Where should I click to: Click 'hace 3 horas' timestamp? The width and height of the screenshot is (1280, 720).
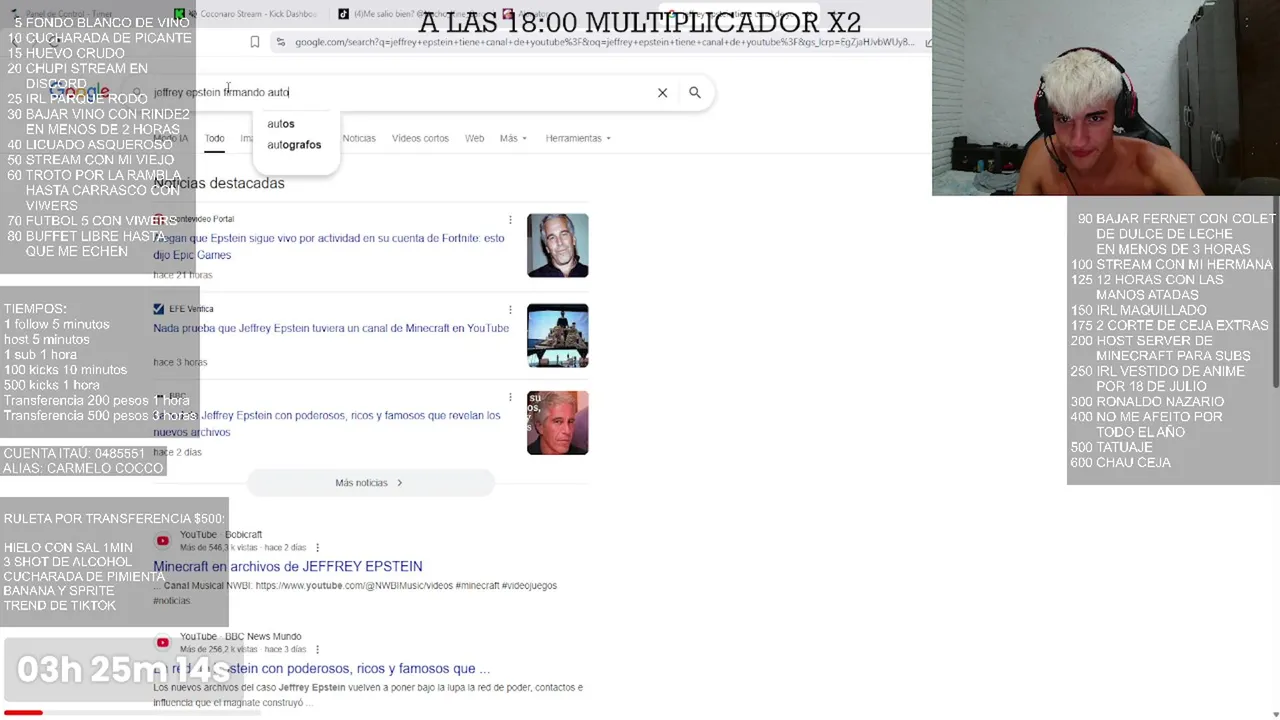click(180, 362)
